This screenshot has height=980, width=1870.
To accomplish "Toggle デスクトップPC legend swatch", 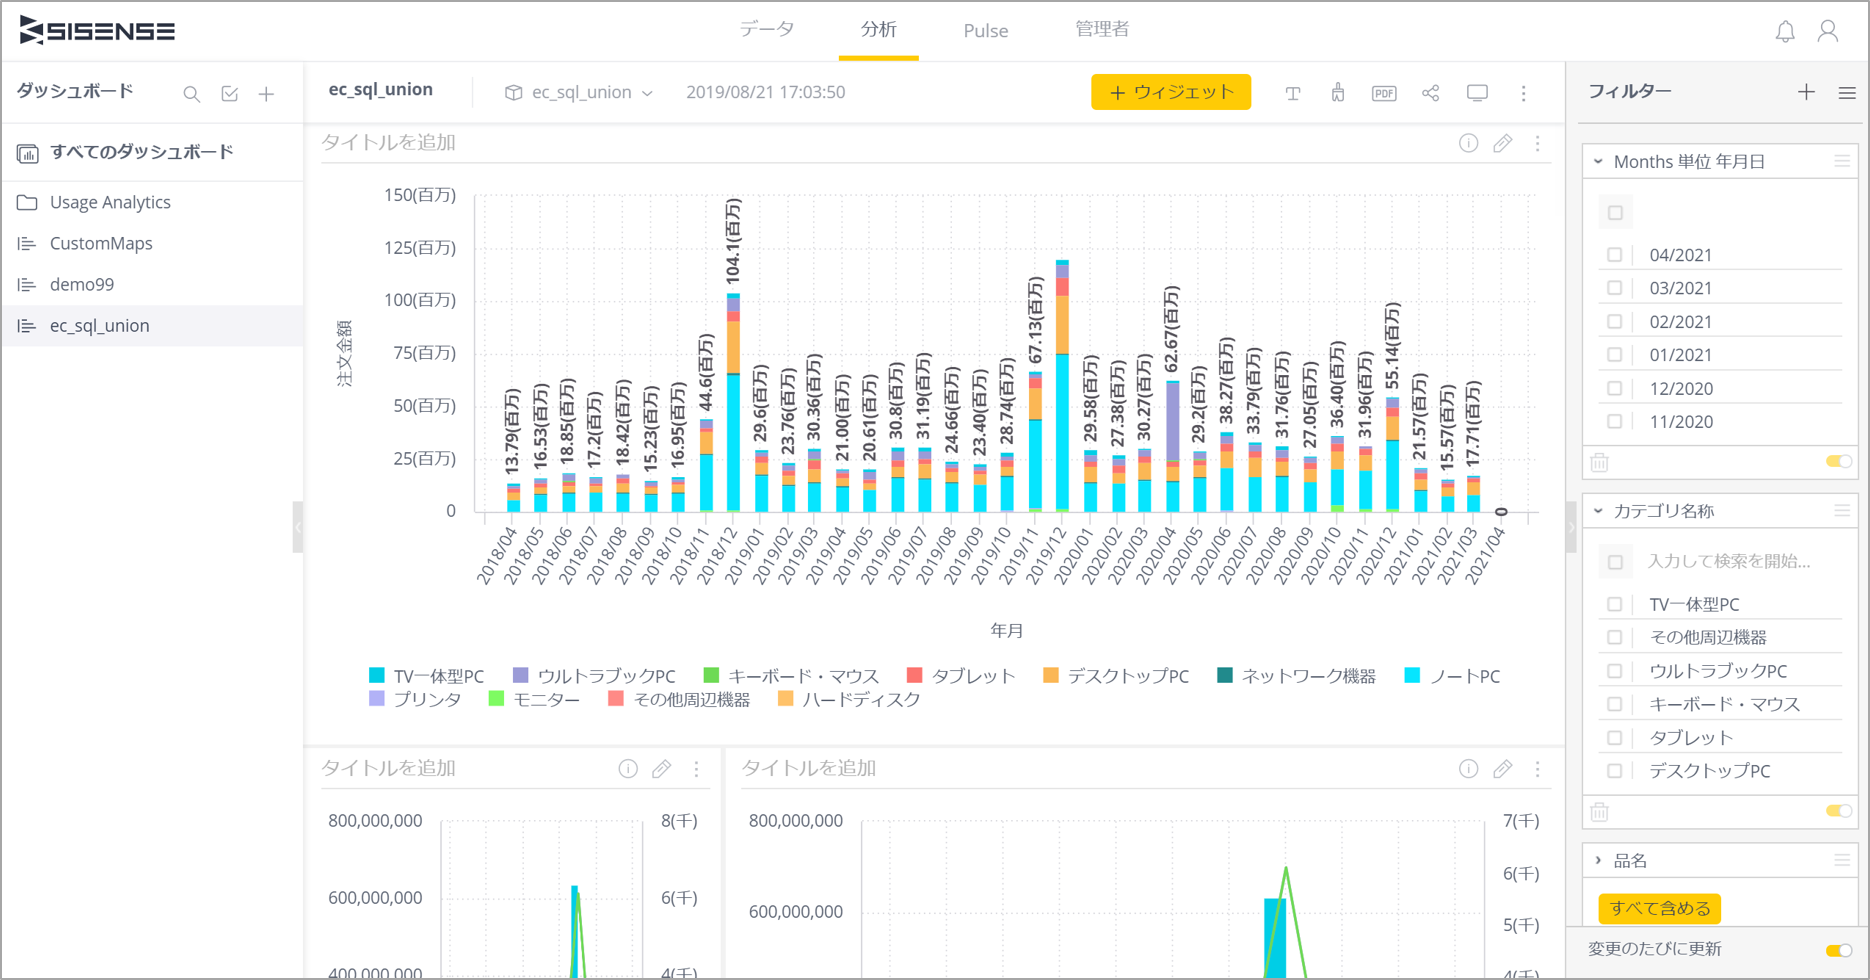I will click(x=1050, y=676).
